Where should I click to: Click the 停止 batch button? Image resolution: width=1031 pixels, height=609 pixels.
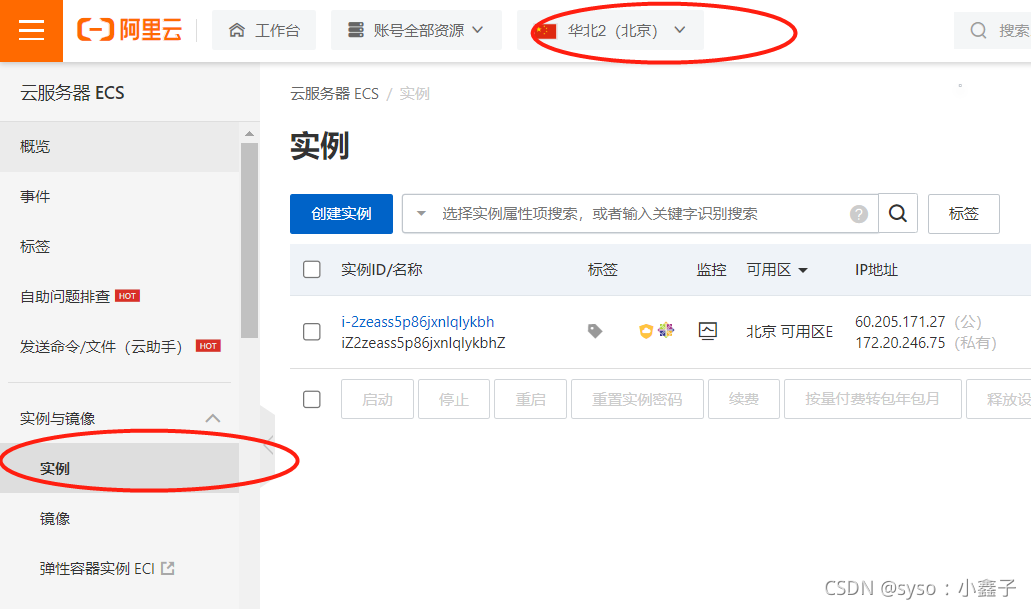pyautogui.click(x=454, y=399)
